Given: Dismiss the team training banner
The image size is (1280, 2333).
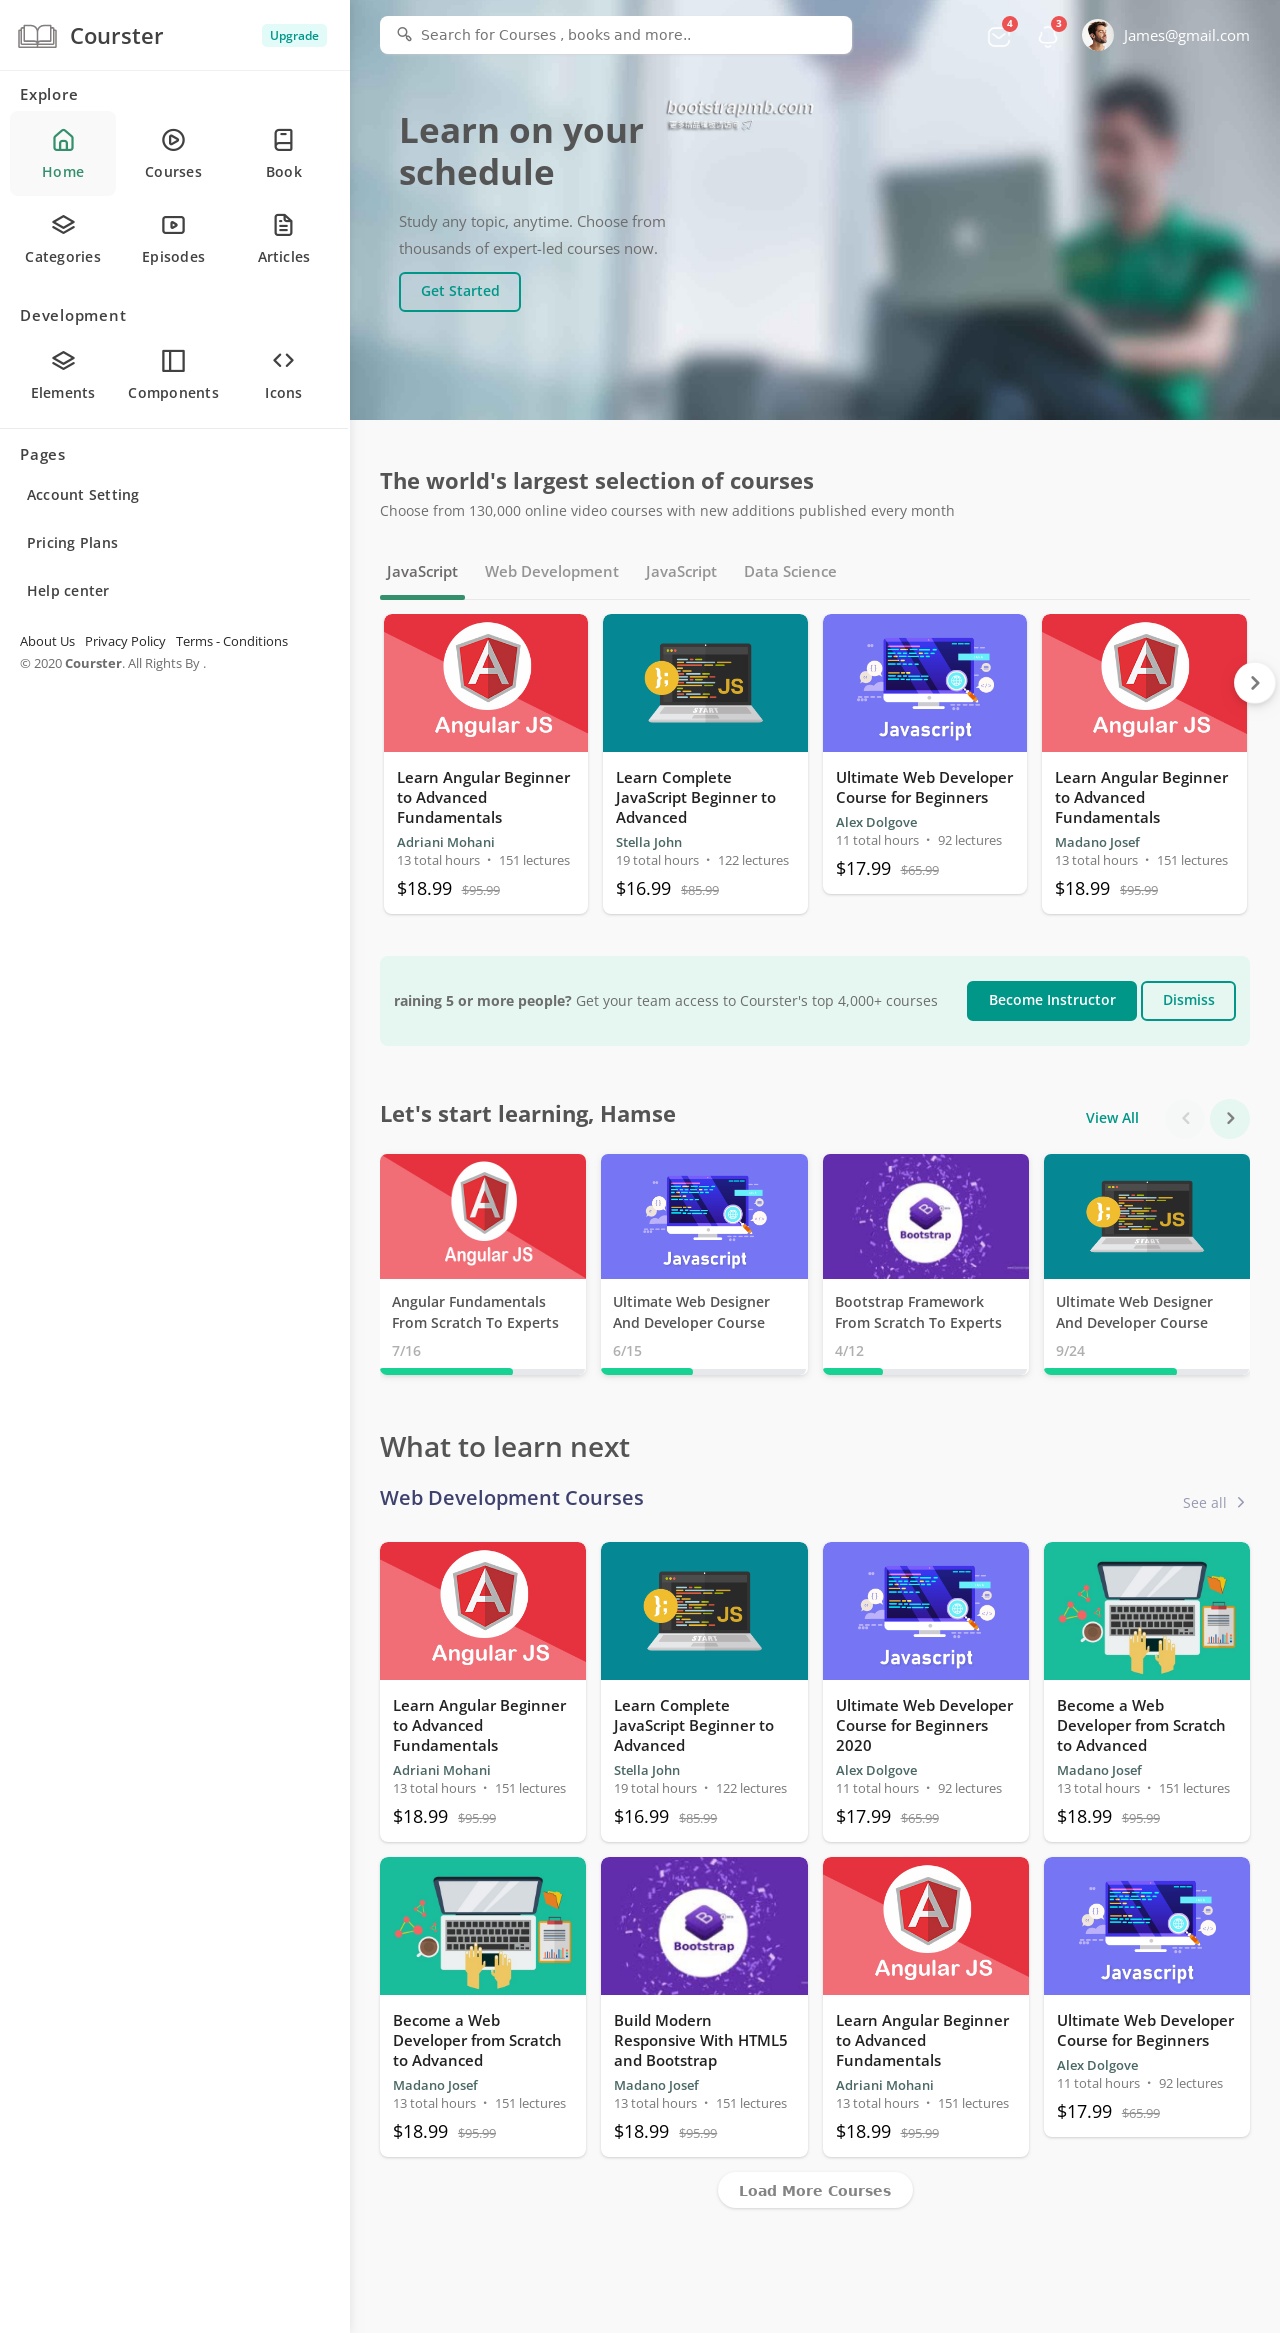Looking at the screenshot, I should pos(1188,1000).
